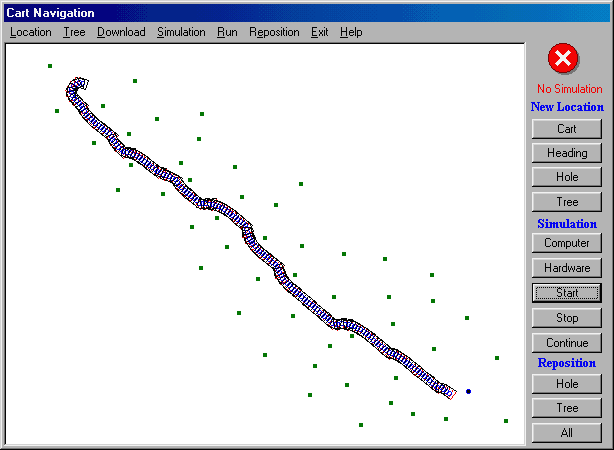Open the Simulation menu
This screenshot has width=614, height=450.
(181, 32)
